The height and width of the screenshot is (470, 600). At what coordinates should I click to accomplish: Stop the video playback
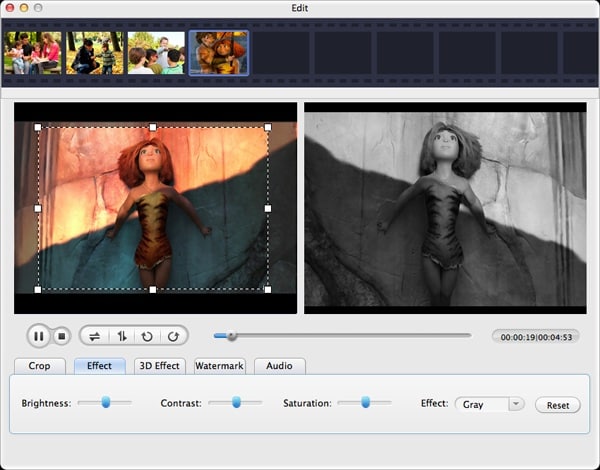pos(61,336)
